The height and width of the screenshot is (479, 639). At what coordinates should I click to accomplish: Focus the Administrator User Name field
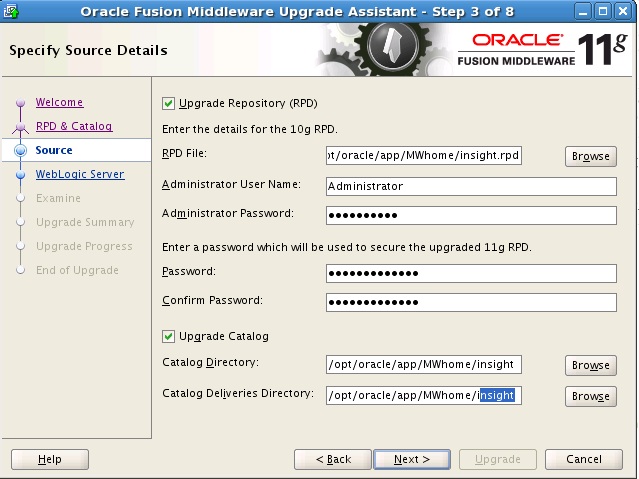(x=471, y=186)
